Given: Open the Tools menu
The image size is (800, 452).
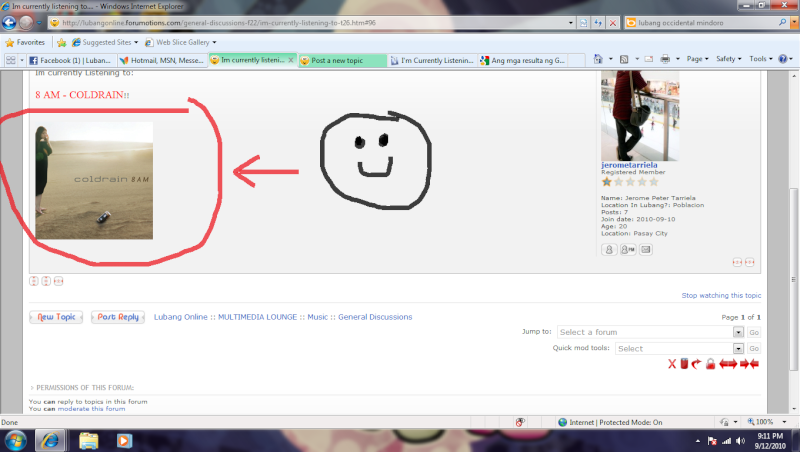Looking at the screenshot, I should point(761,59).
